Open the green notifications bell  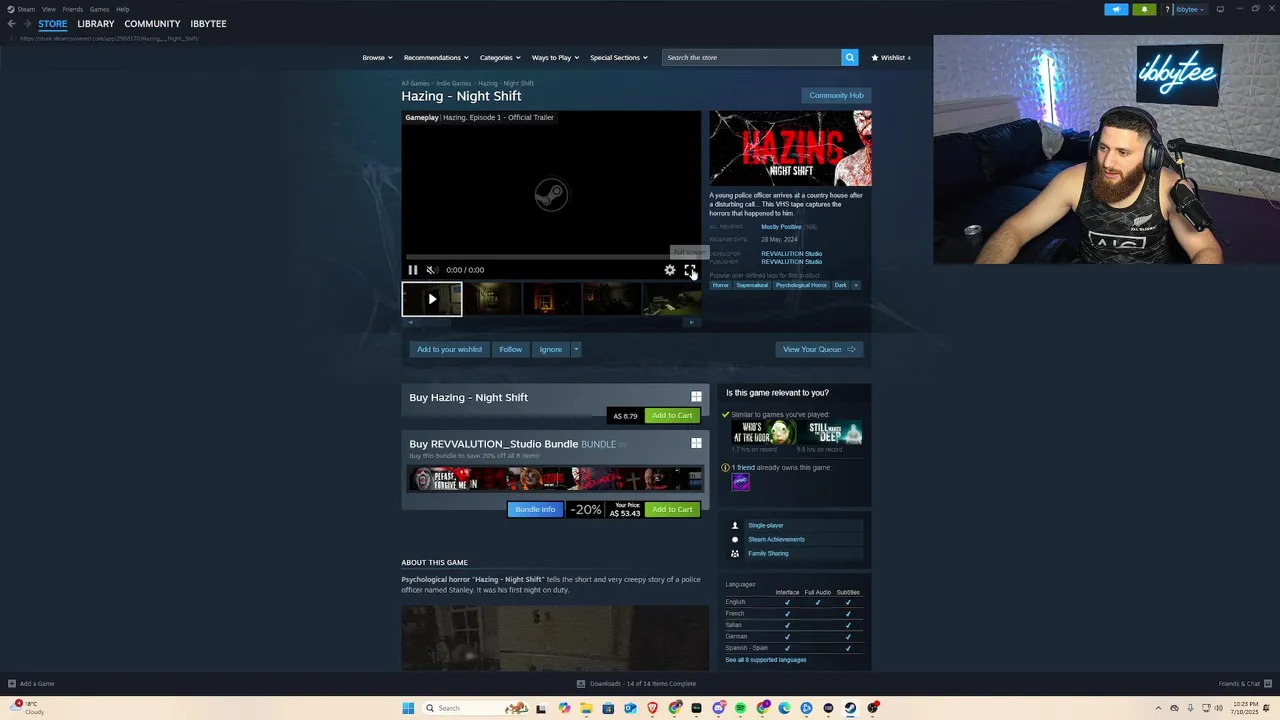pyautogui.click(x=1145, y=9)
